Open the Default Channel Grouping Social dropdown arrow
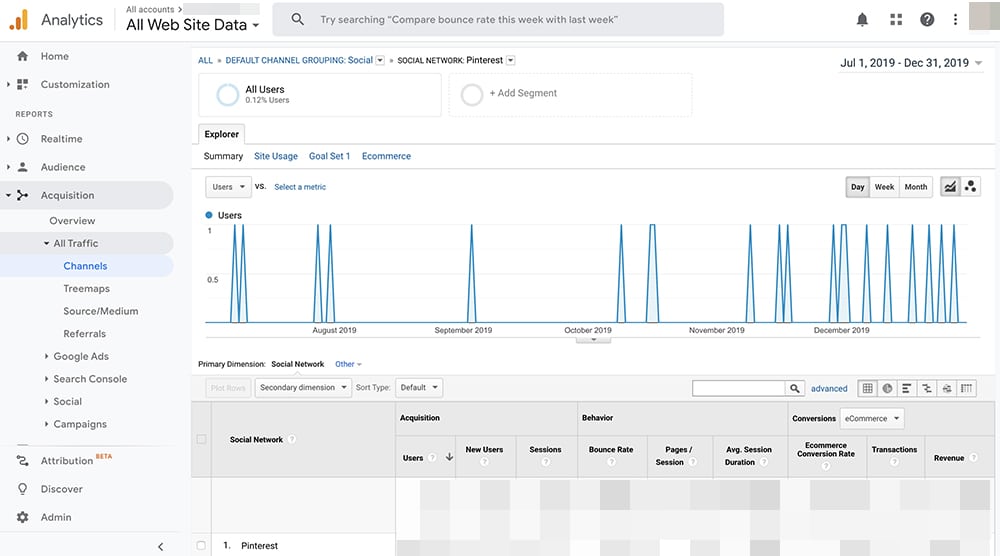 point(380,60)
